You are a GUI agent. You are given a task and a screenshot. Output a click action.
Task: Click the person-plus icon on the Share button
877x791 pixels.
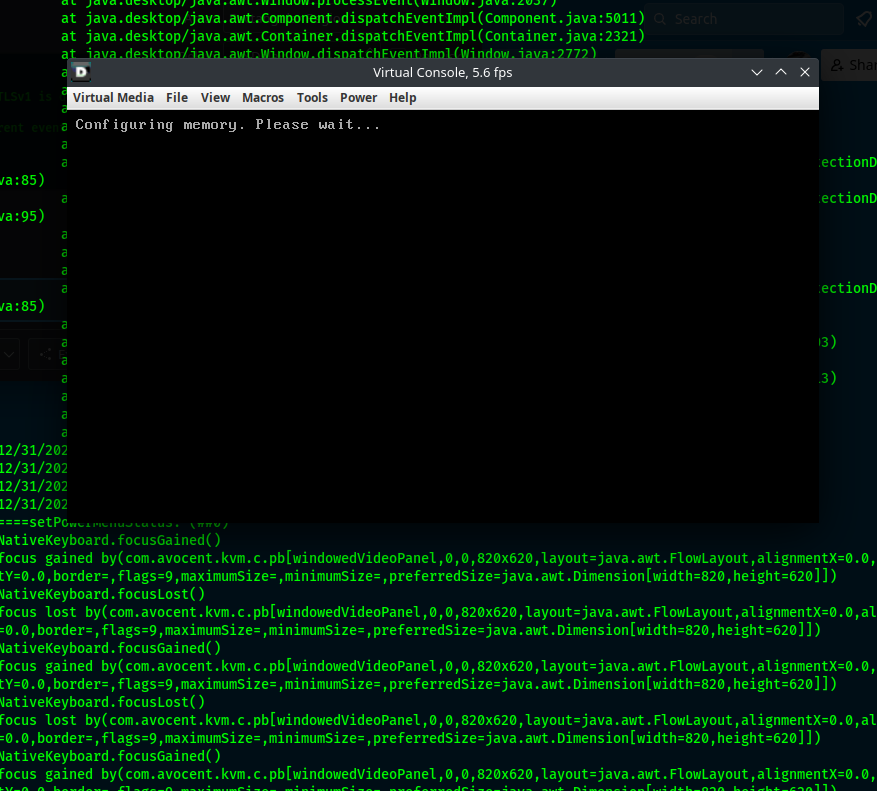coord(838,65)
